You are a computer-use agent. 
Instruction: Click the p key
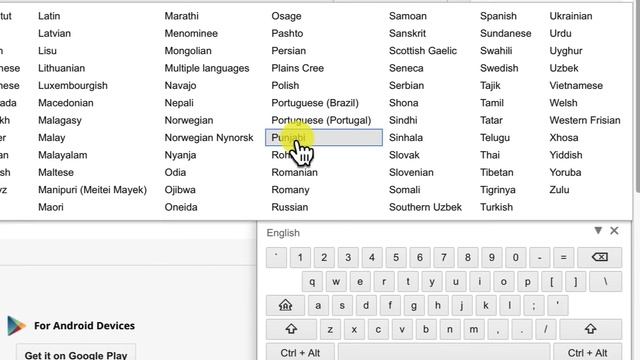pos(527,282)
